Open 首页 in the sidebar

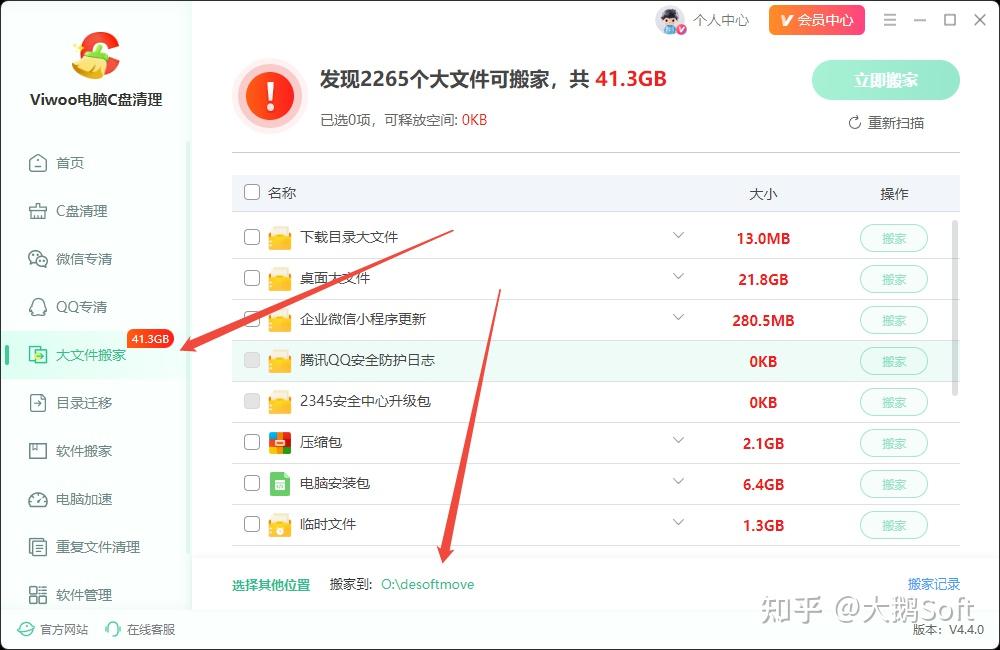point(70,163)
